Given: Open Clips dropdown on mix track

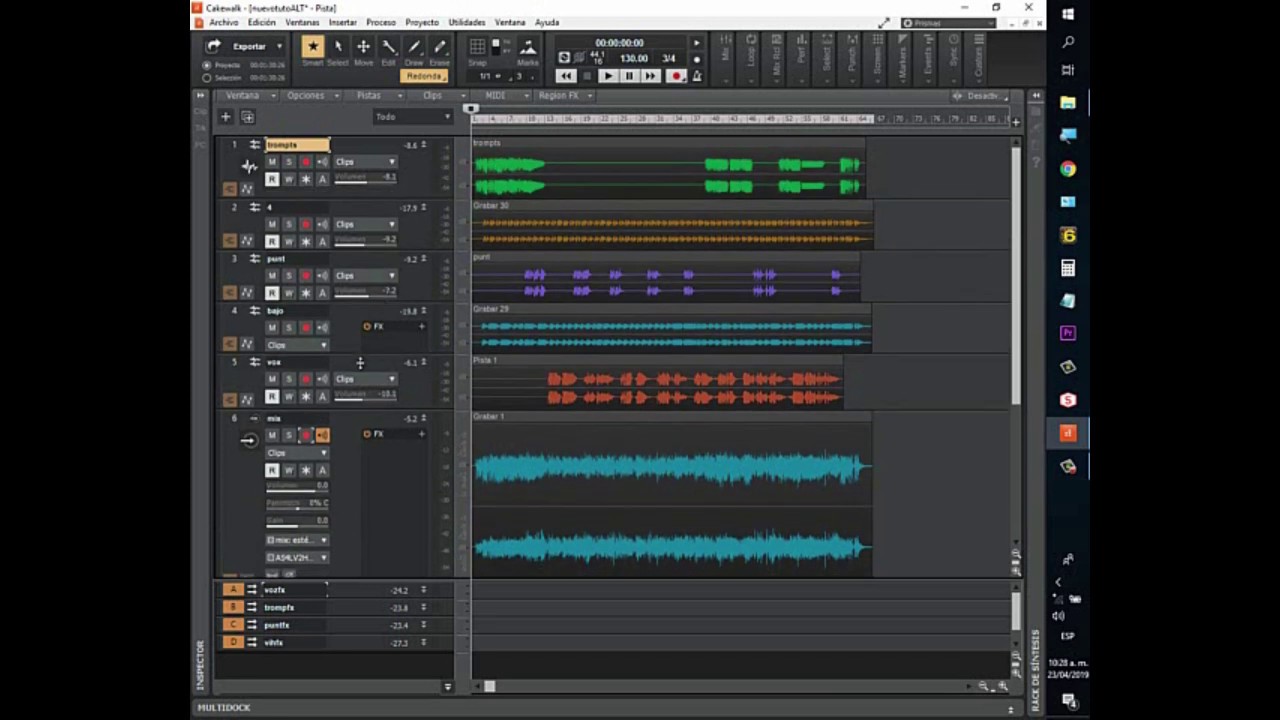Looking at the screenshot, I should [x=297, y=453].
